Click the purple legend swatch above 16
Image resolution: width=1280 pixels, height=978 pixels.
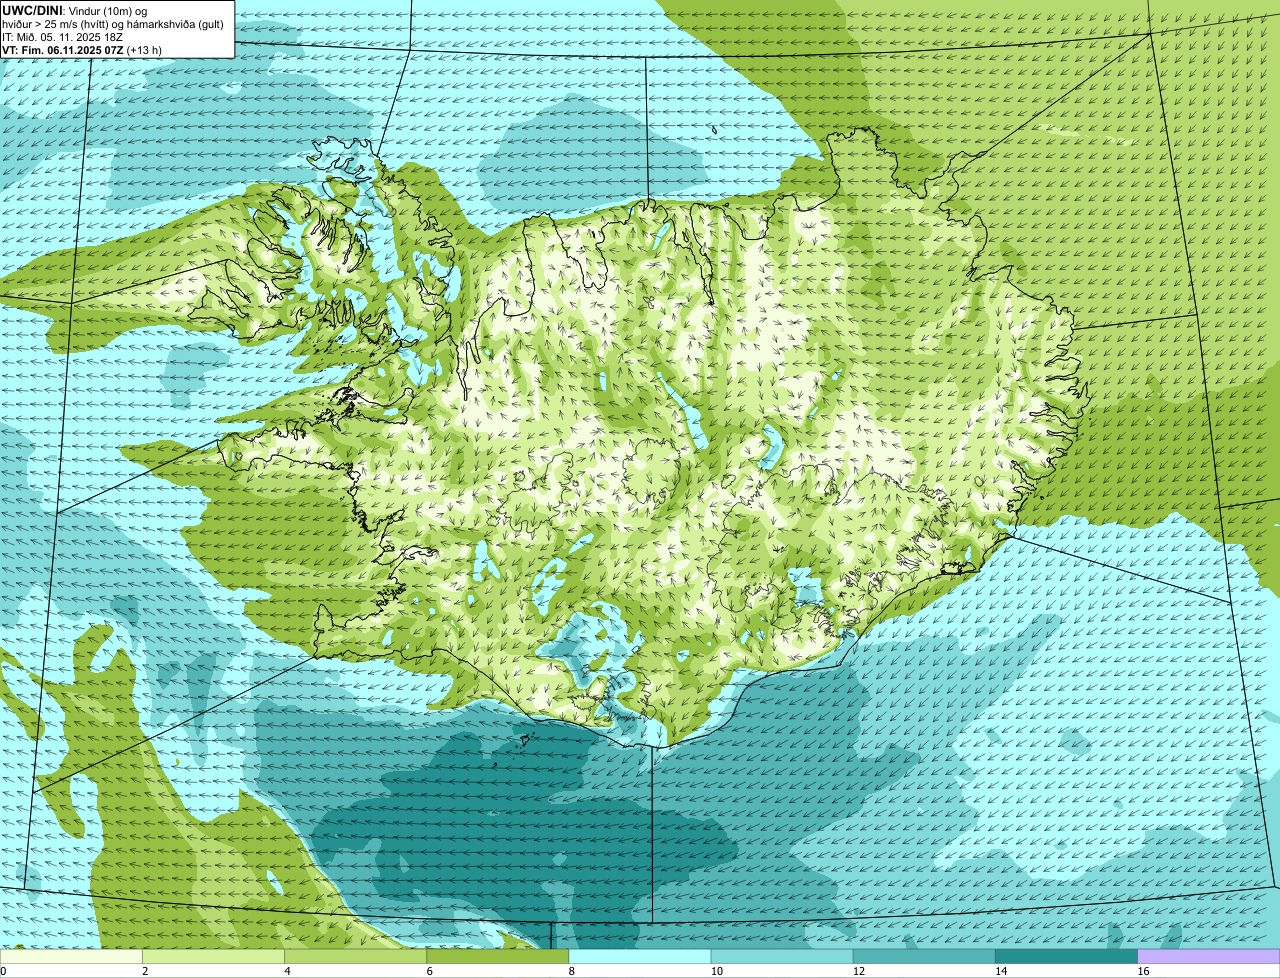[x=1209, y=956]
